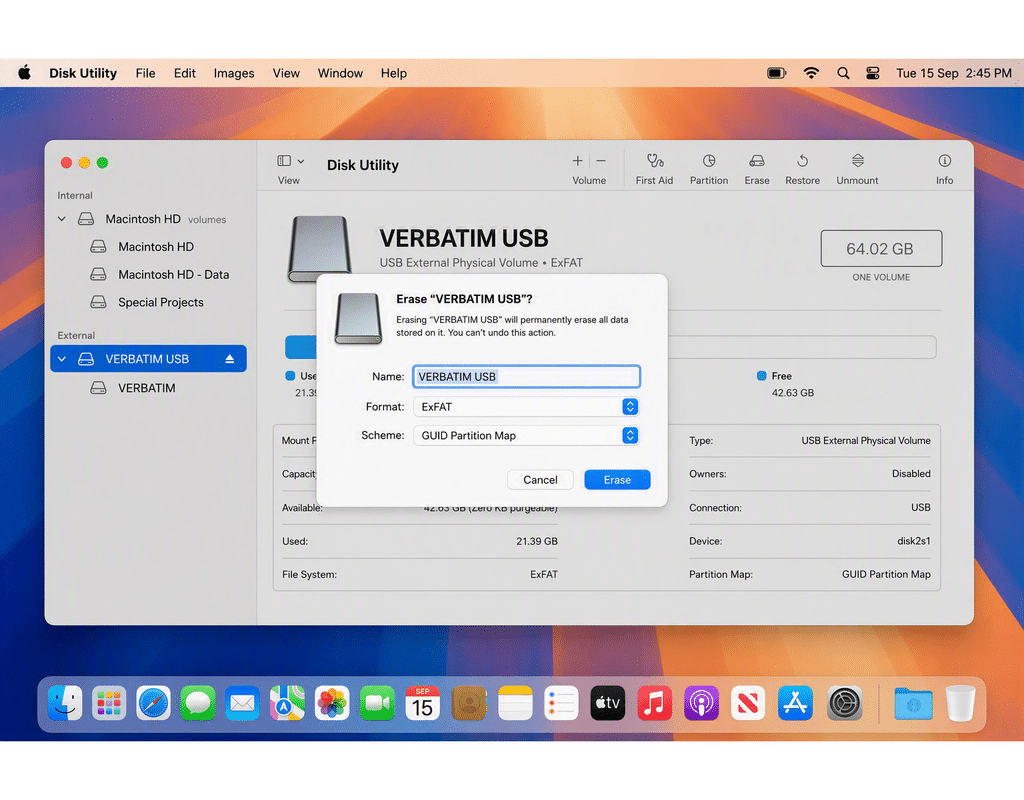The image size is (1024, 800).
Task: Click the date and time in menu bar
Action: [953, 73]
